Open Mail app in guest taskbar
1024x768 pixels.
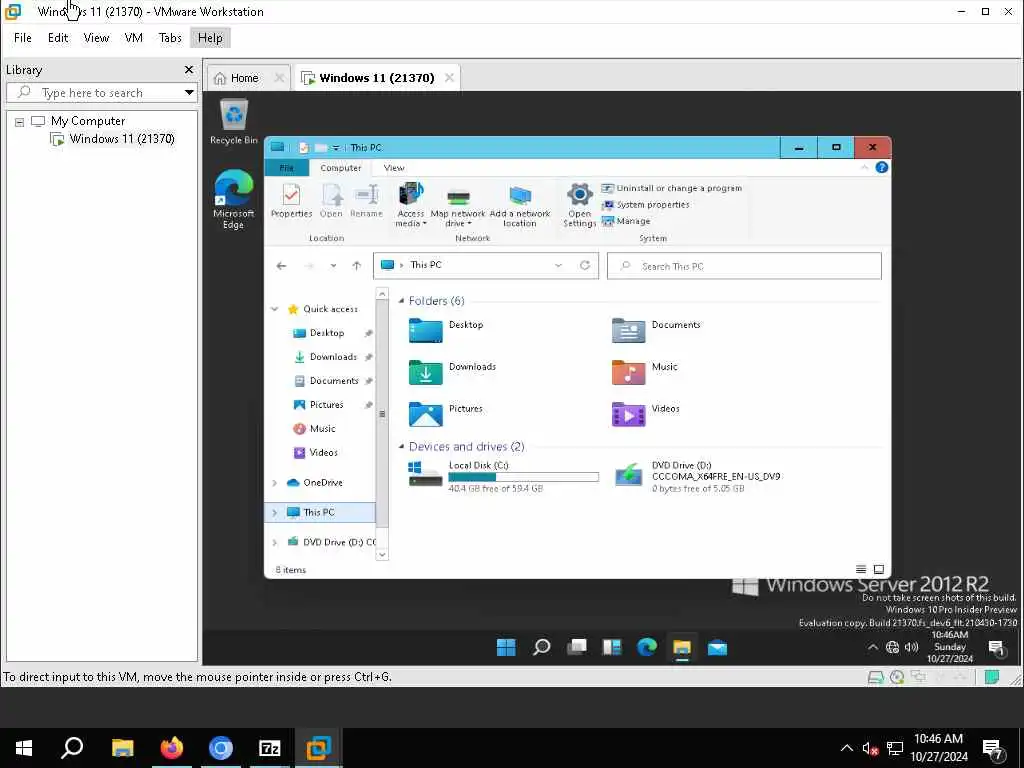coord(717,647)
